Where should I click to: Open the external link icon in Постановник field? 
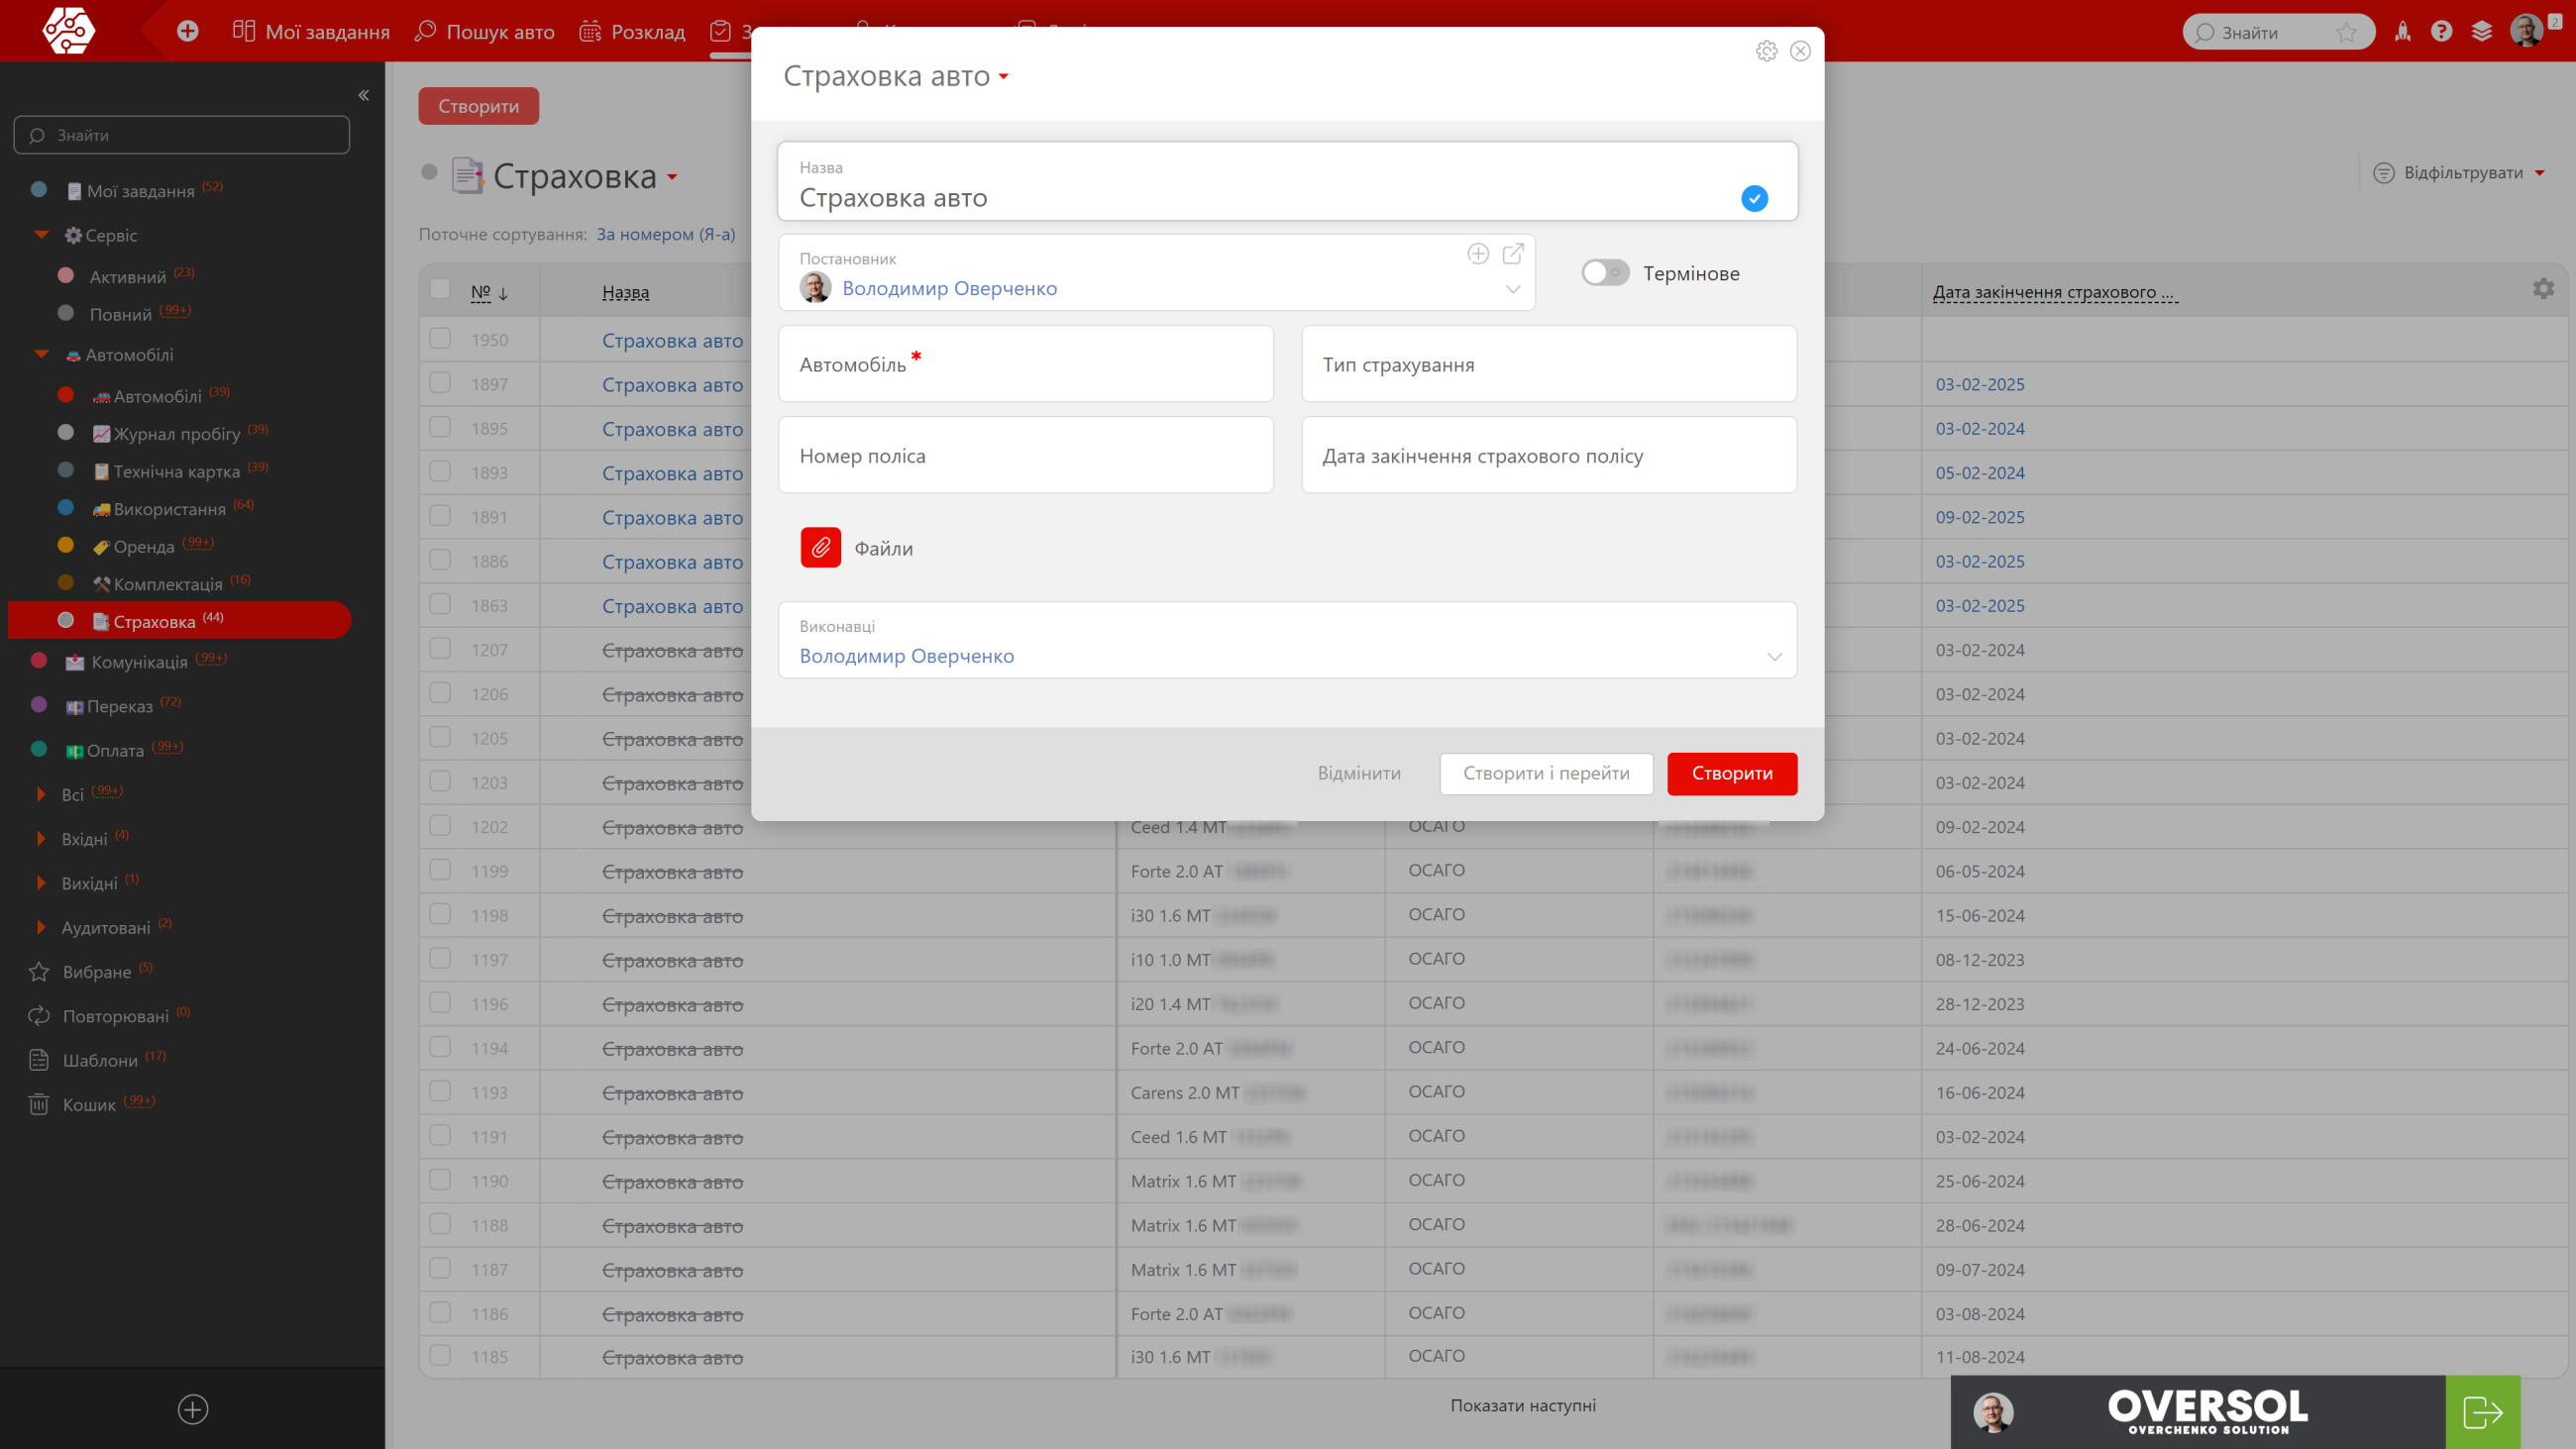pos(1513,253)
